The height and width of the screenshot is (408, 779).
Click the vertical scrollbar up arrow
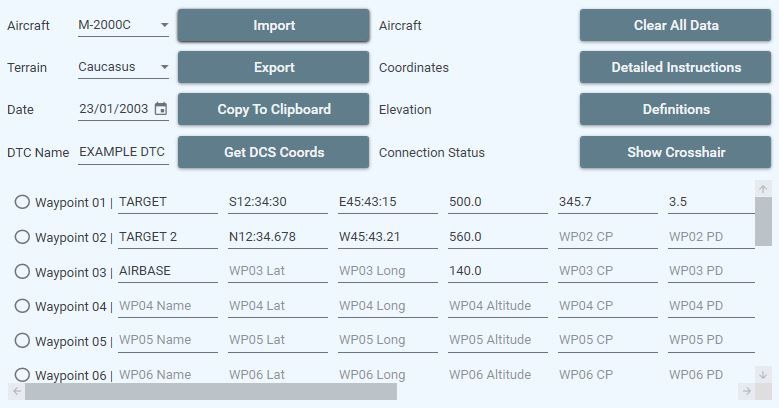coord(763,189)
